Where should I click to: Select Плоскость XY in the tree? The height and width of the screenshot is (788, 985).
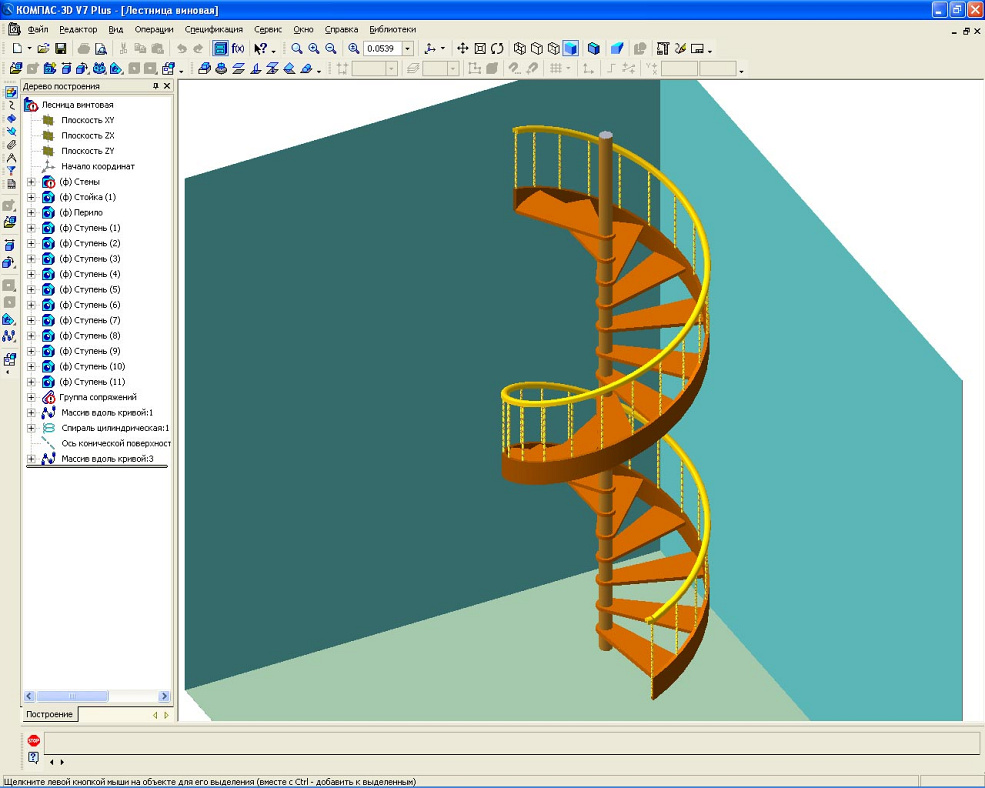pyautogui.click(x=87, y=120)
